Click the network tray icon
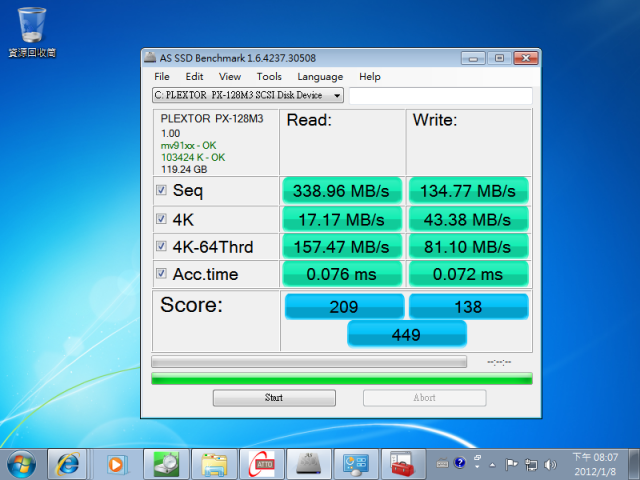Image resolution: width=640 pixels, height=480 pixels. coord(531,464)
